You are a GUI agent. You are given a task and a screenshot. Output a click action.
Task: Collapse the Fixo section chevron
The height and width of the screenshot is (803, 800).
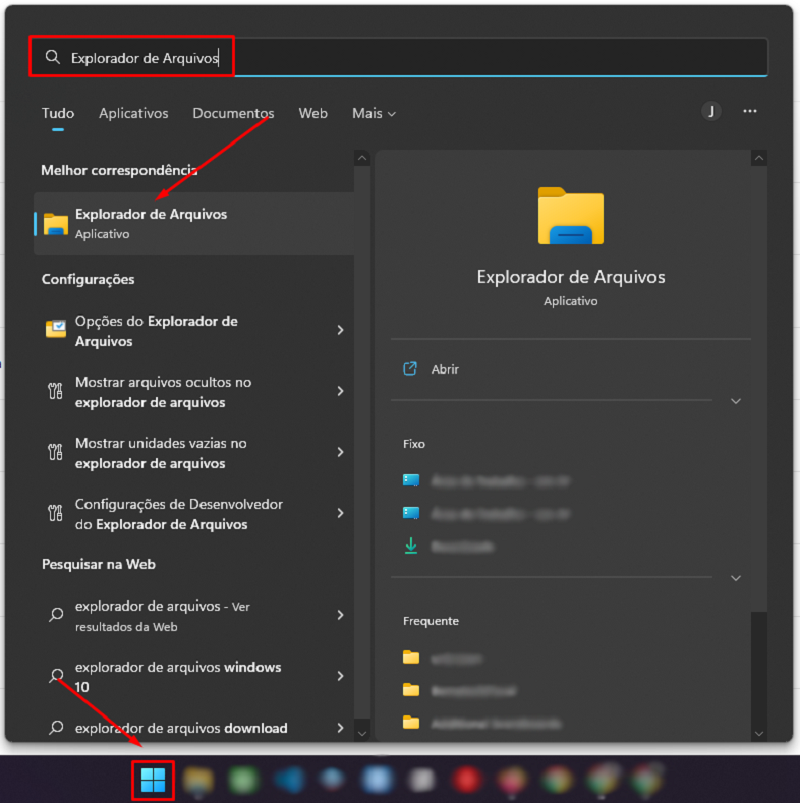[736, 578]
